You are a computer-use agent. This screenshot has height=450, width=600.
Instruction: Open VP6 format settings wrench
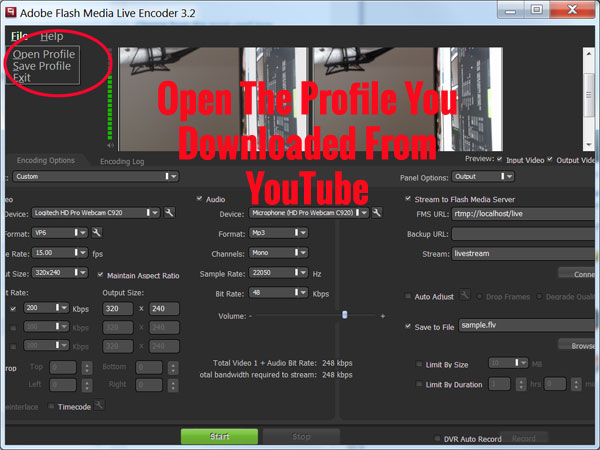97,232
